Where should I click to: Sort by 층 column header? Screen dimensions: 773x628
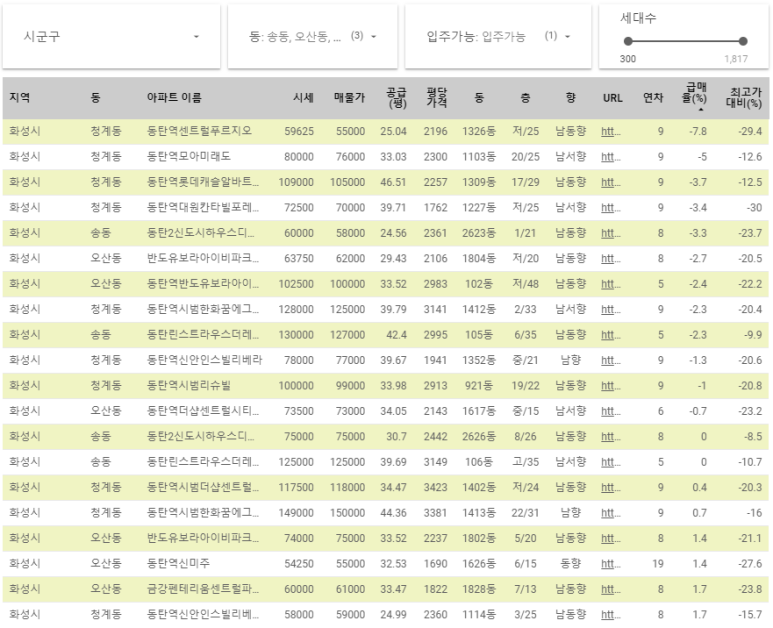[526, 98]
